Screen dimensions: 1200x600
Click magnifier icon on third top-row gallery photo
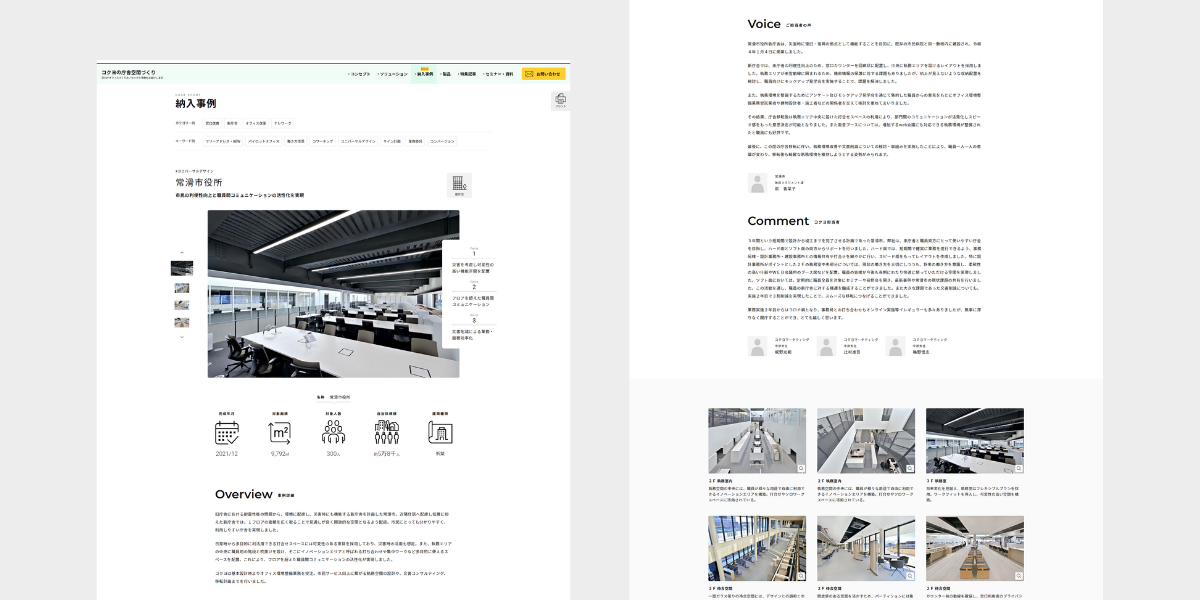pyautogui.click(x=1018, y=468)
